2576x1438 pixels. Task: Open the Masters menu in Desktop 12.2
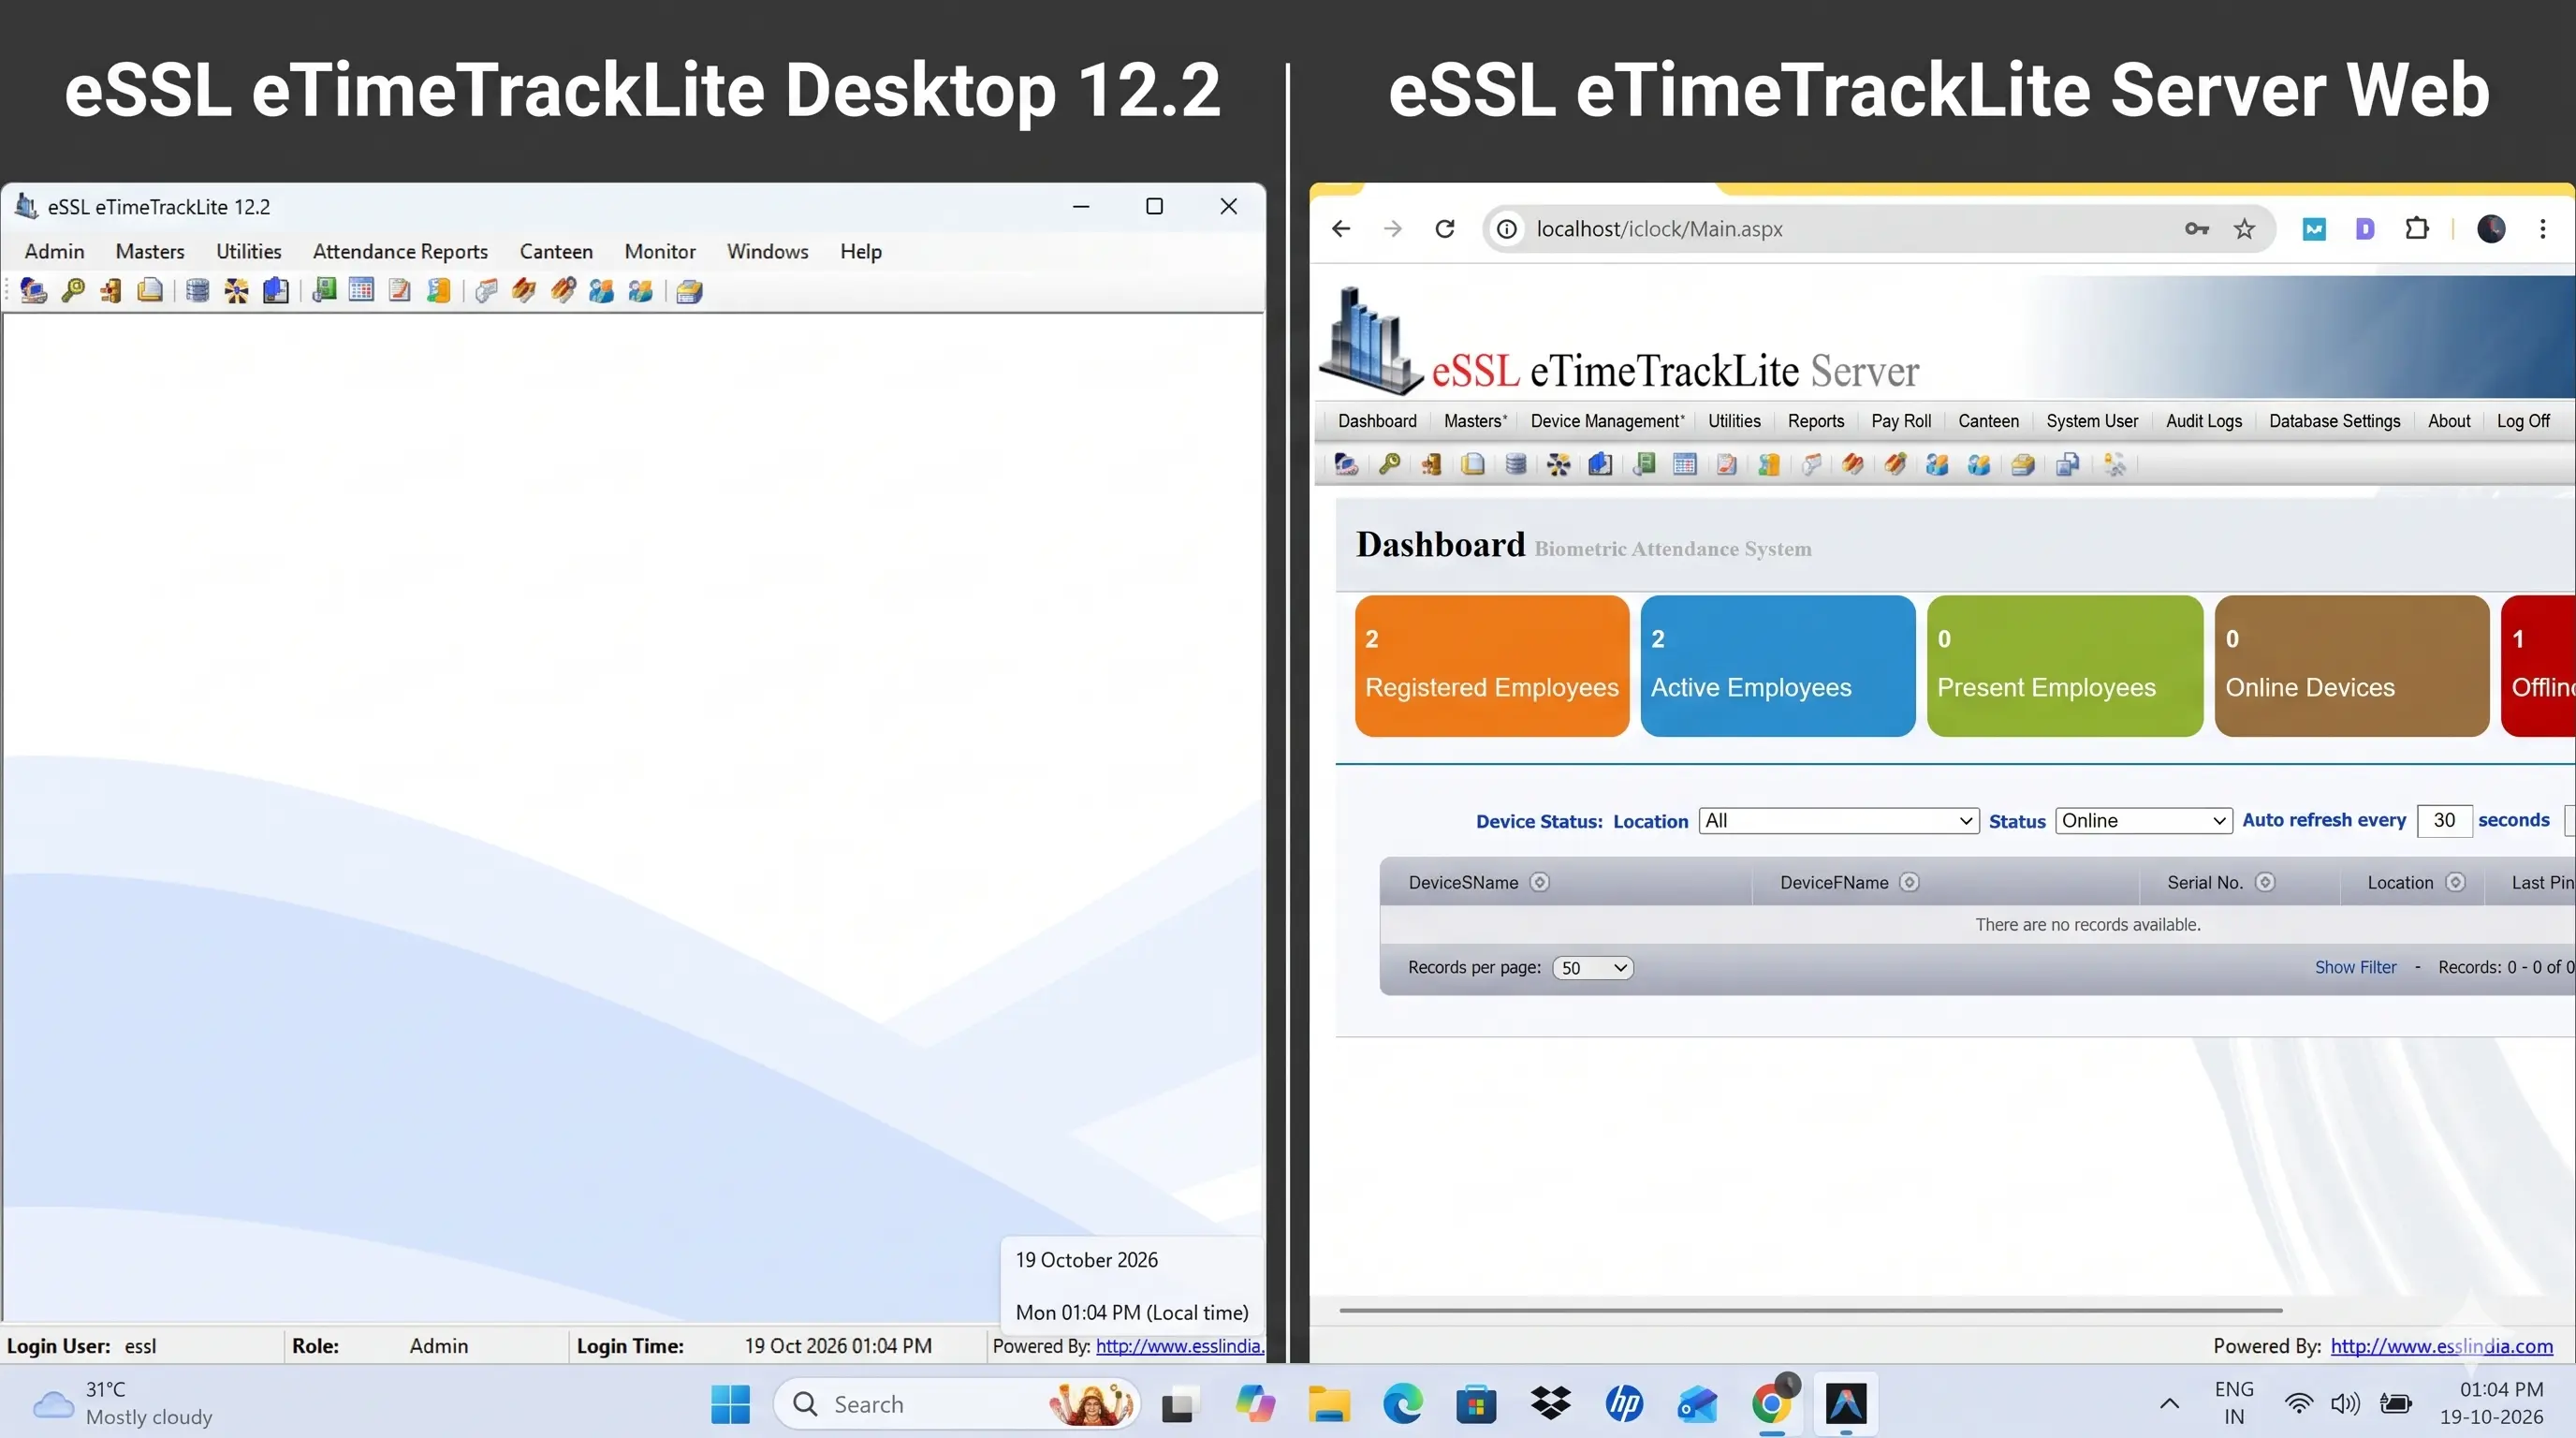150,252
